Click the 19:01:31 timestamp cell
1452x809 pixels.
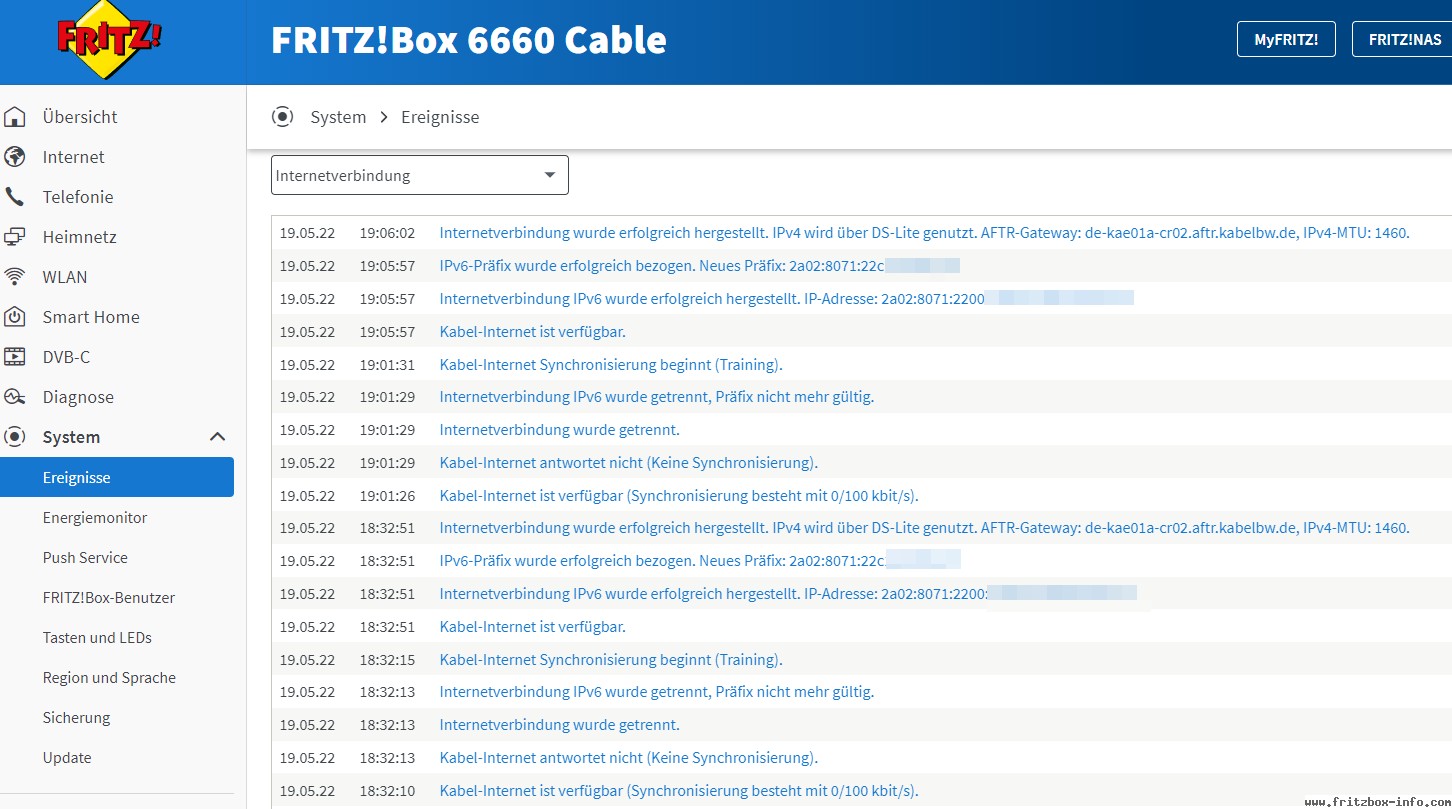point(387,364)
